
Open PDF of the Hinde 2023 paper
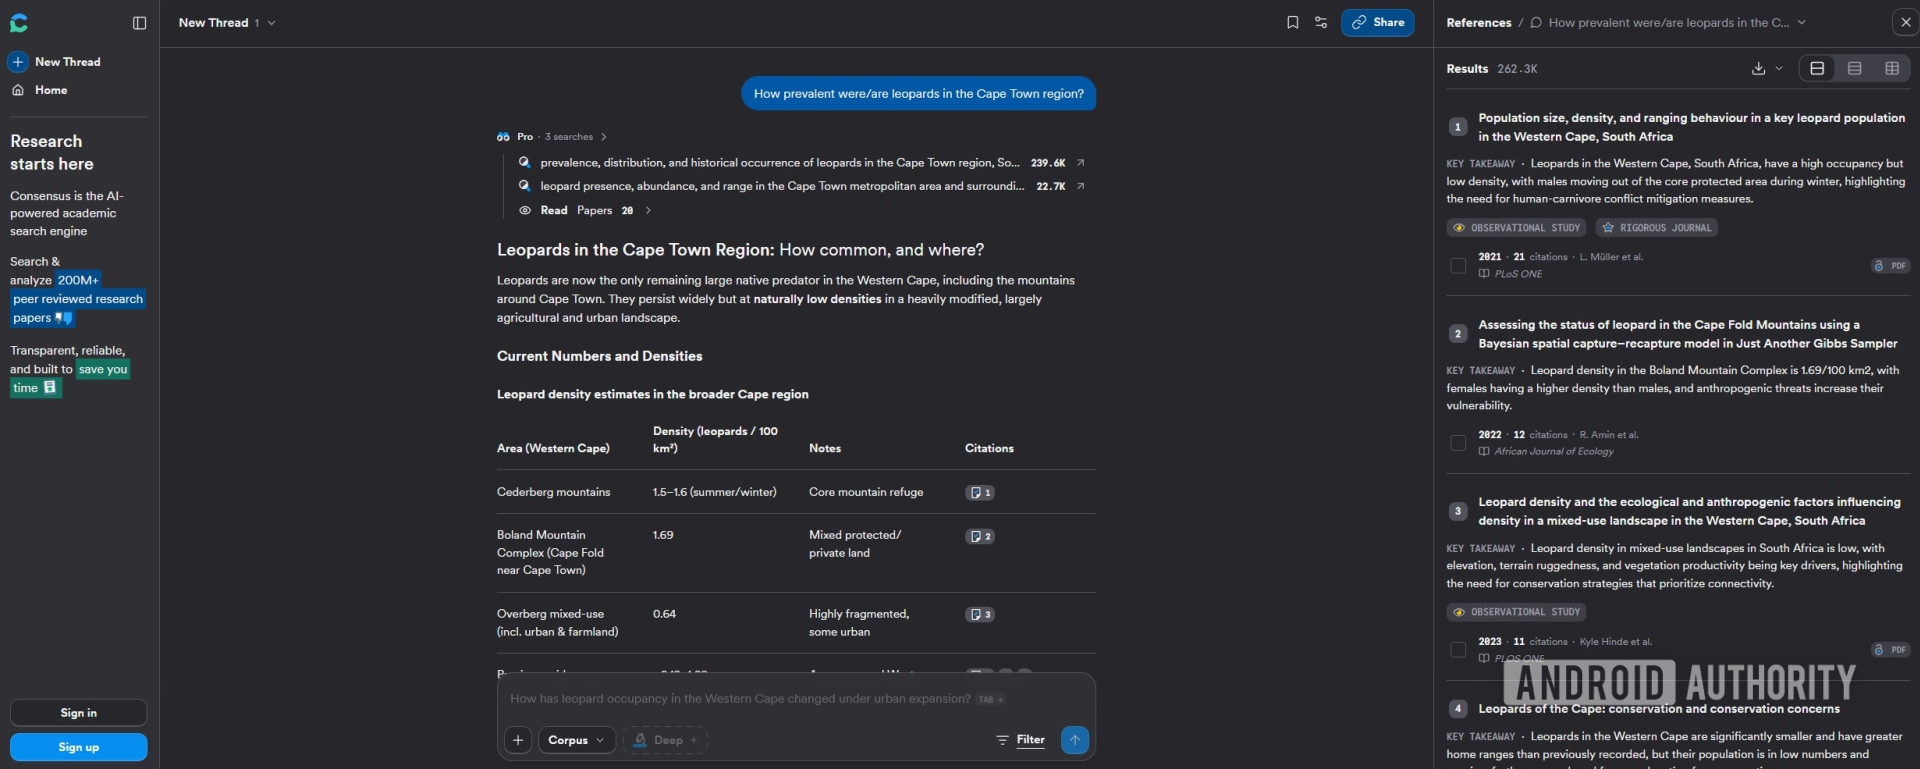pyautogui.click(x=1890, y=650)
